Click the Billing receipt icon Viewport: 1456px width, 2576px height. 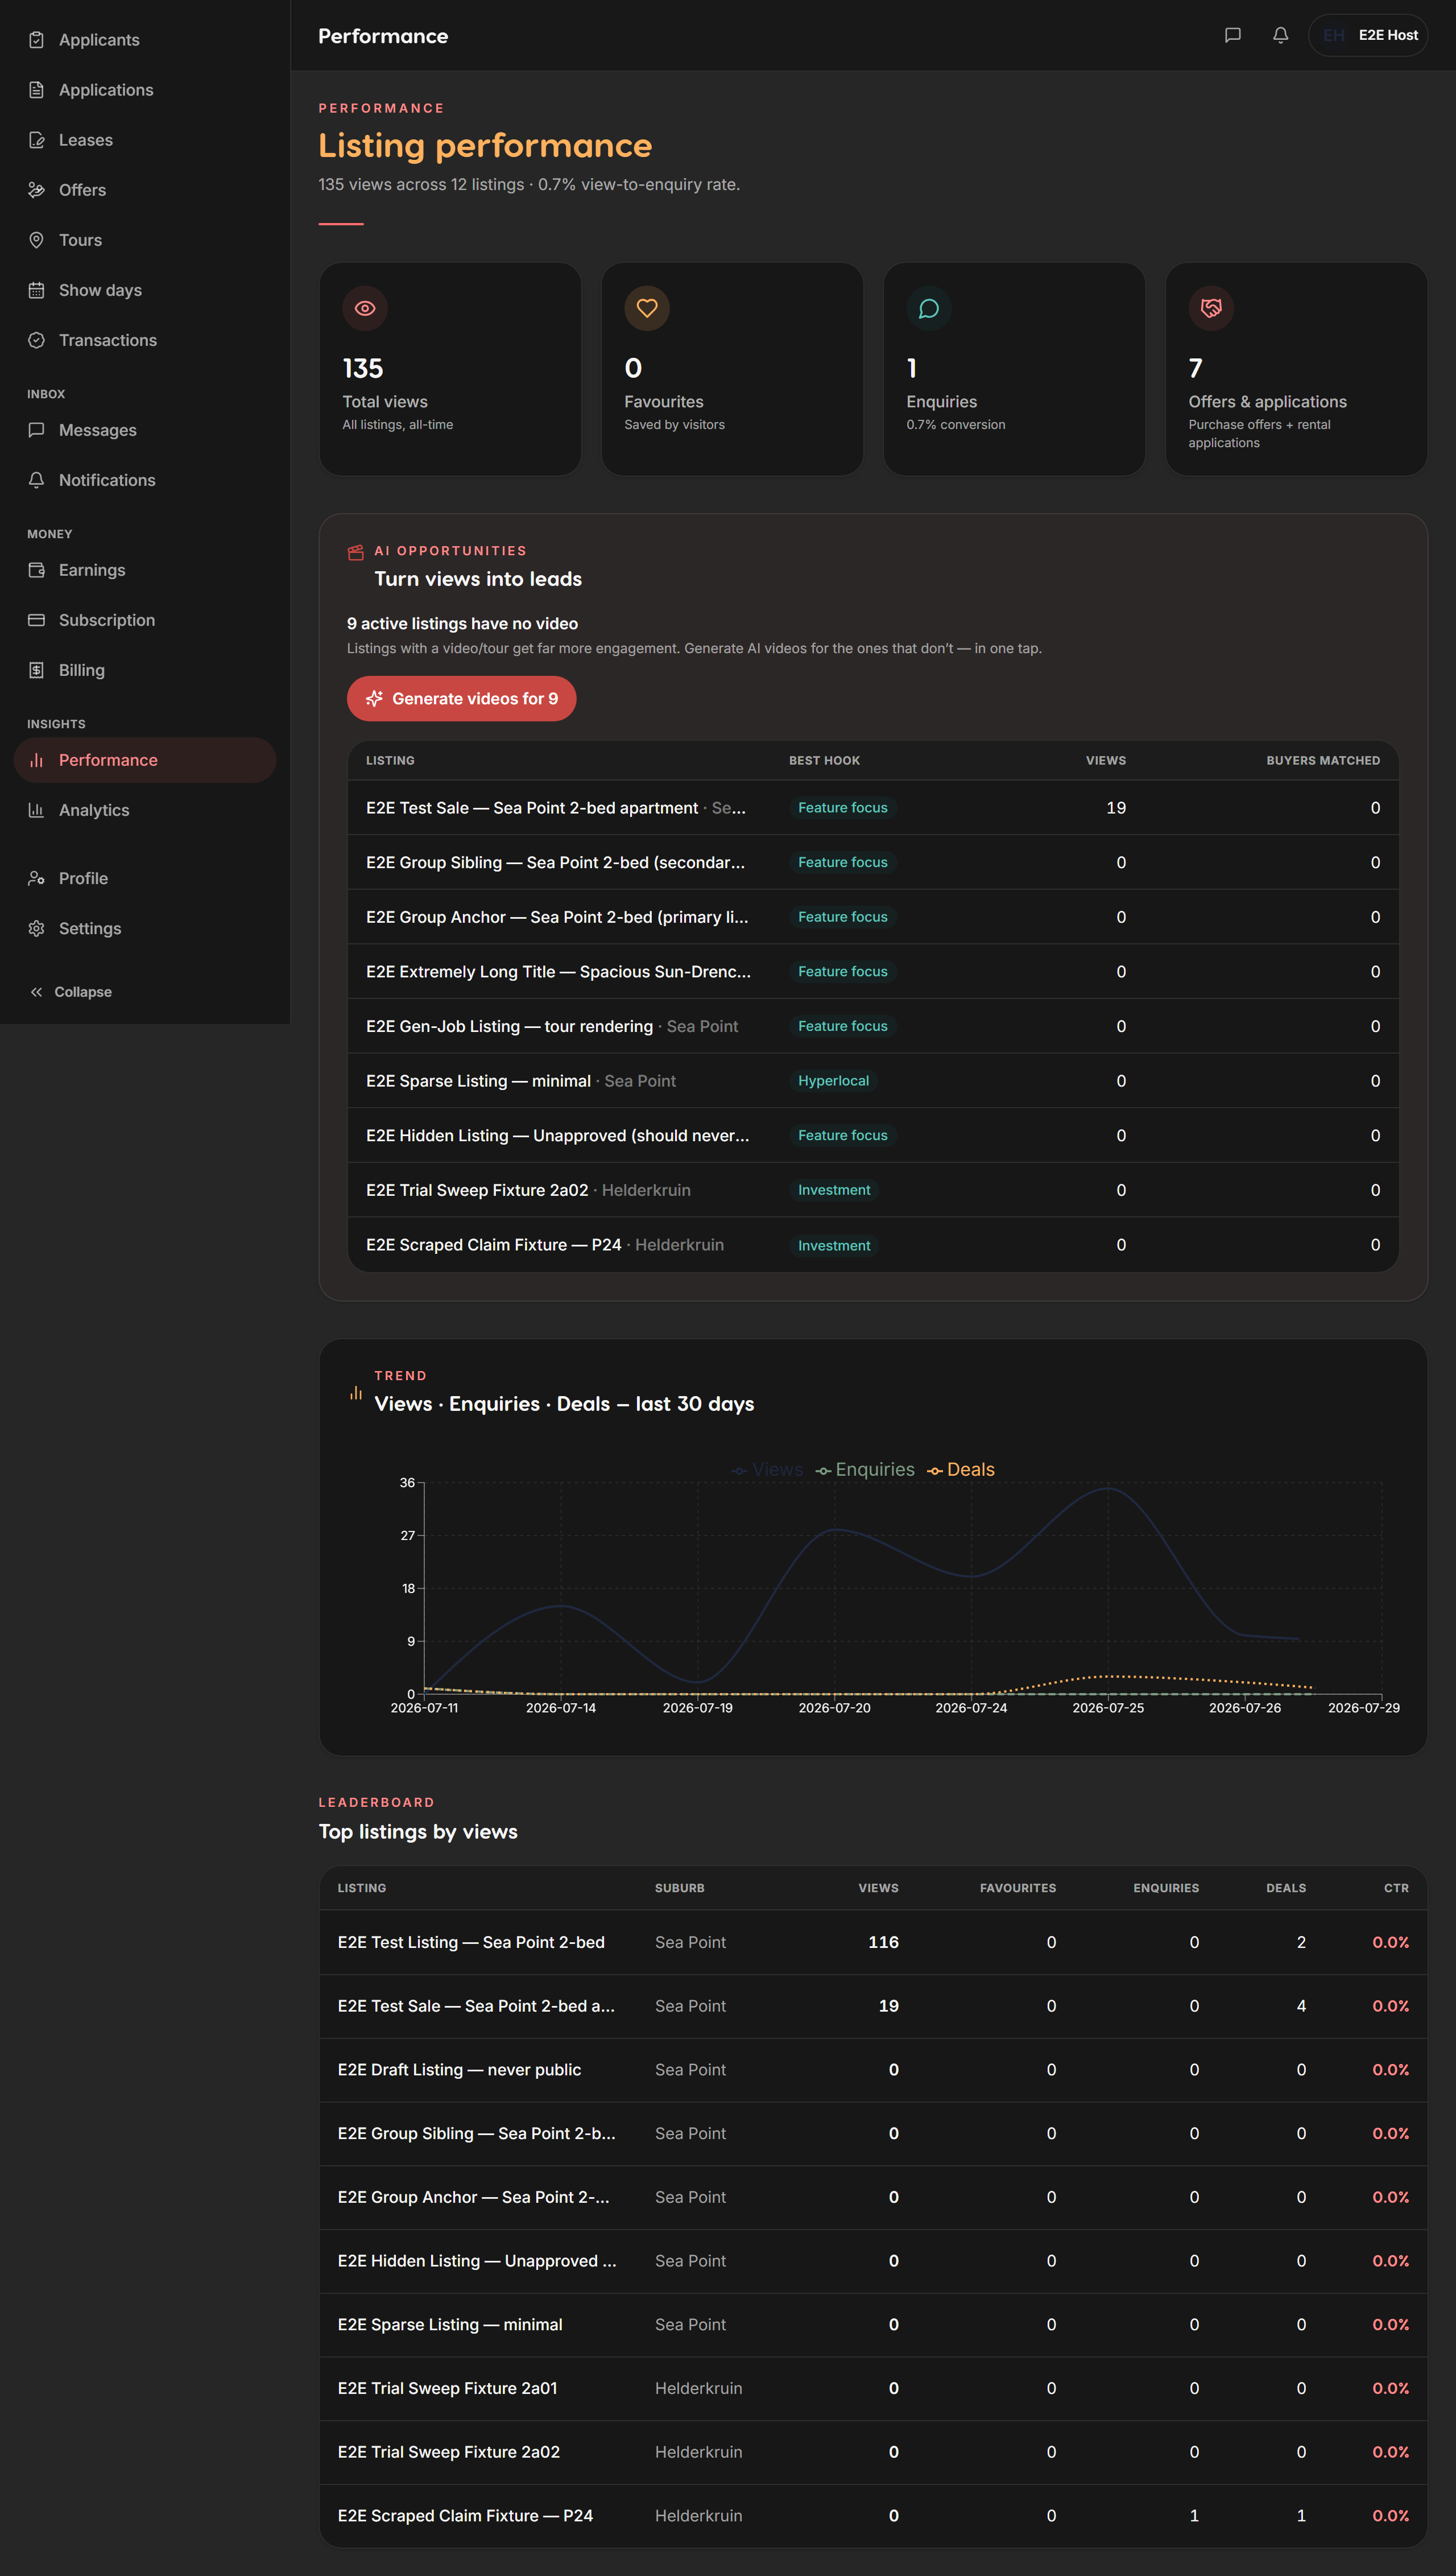click(x=36, y=670)
